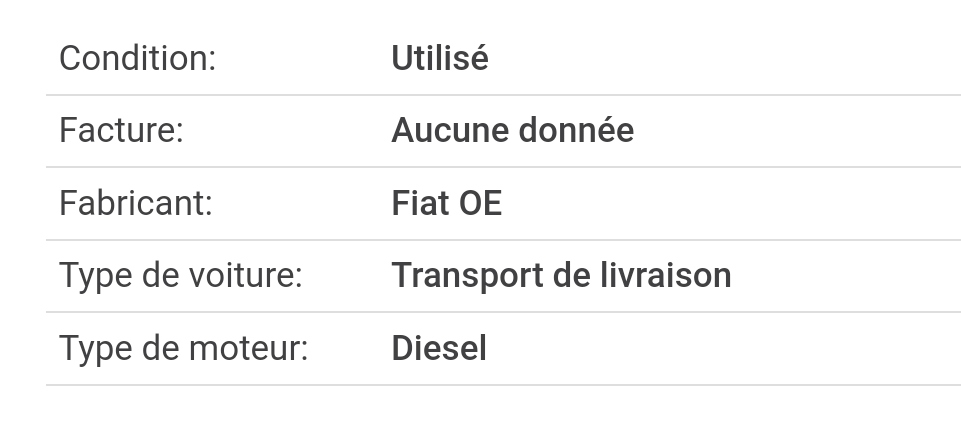
Task: Click the "Facture:" label
Action: (x=121, y=130)
